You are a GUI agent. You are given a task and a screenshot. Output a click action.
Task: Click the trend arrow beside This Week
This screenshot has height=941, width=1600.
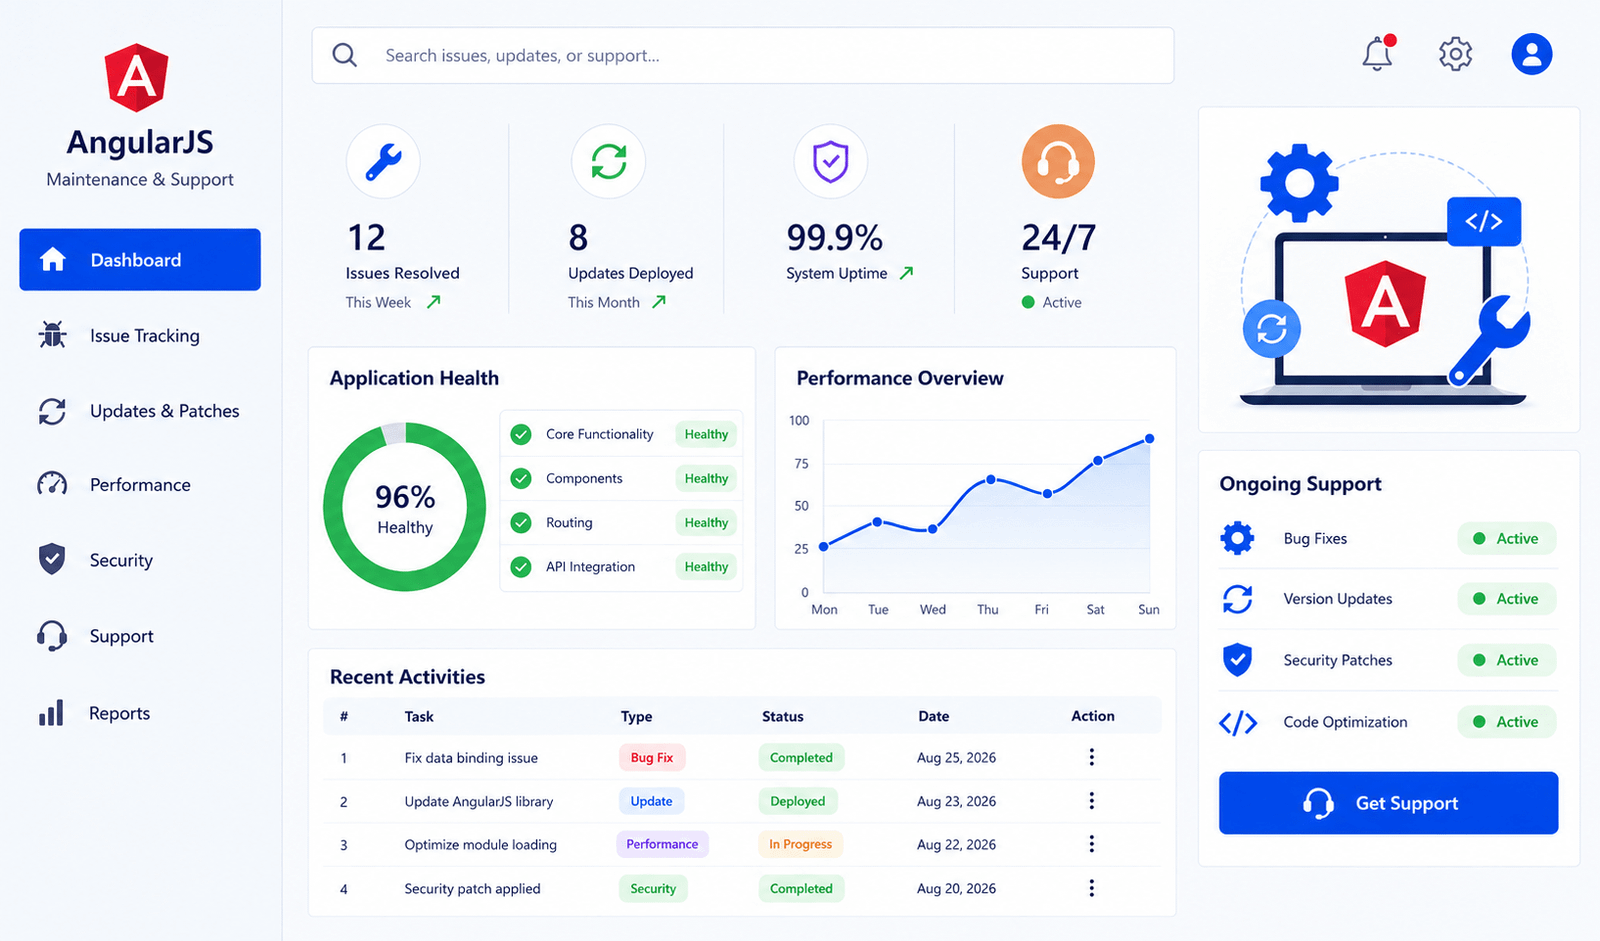(x=434, y=302)
